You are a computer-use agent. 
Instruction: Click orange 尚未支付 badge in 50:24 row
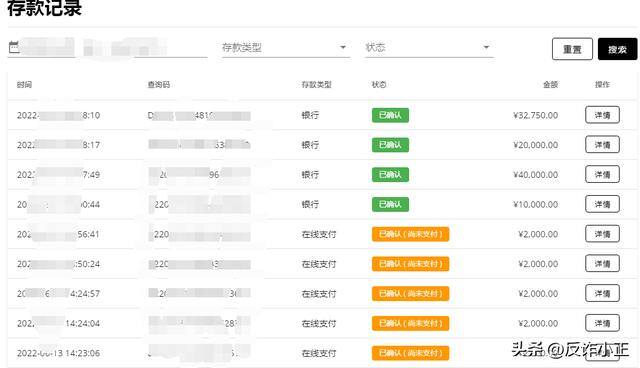click(410, 264)
